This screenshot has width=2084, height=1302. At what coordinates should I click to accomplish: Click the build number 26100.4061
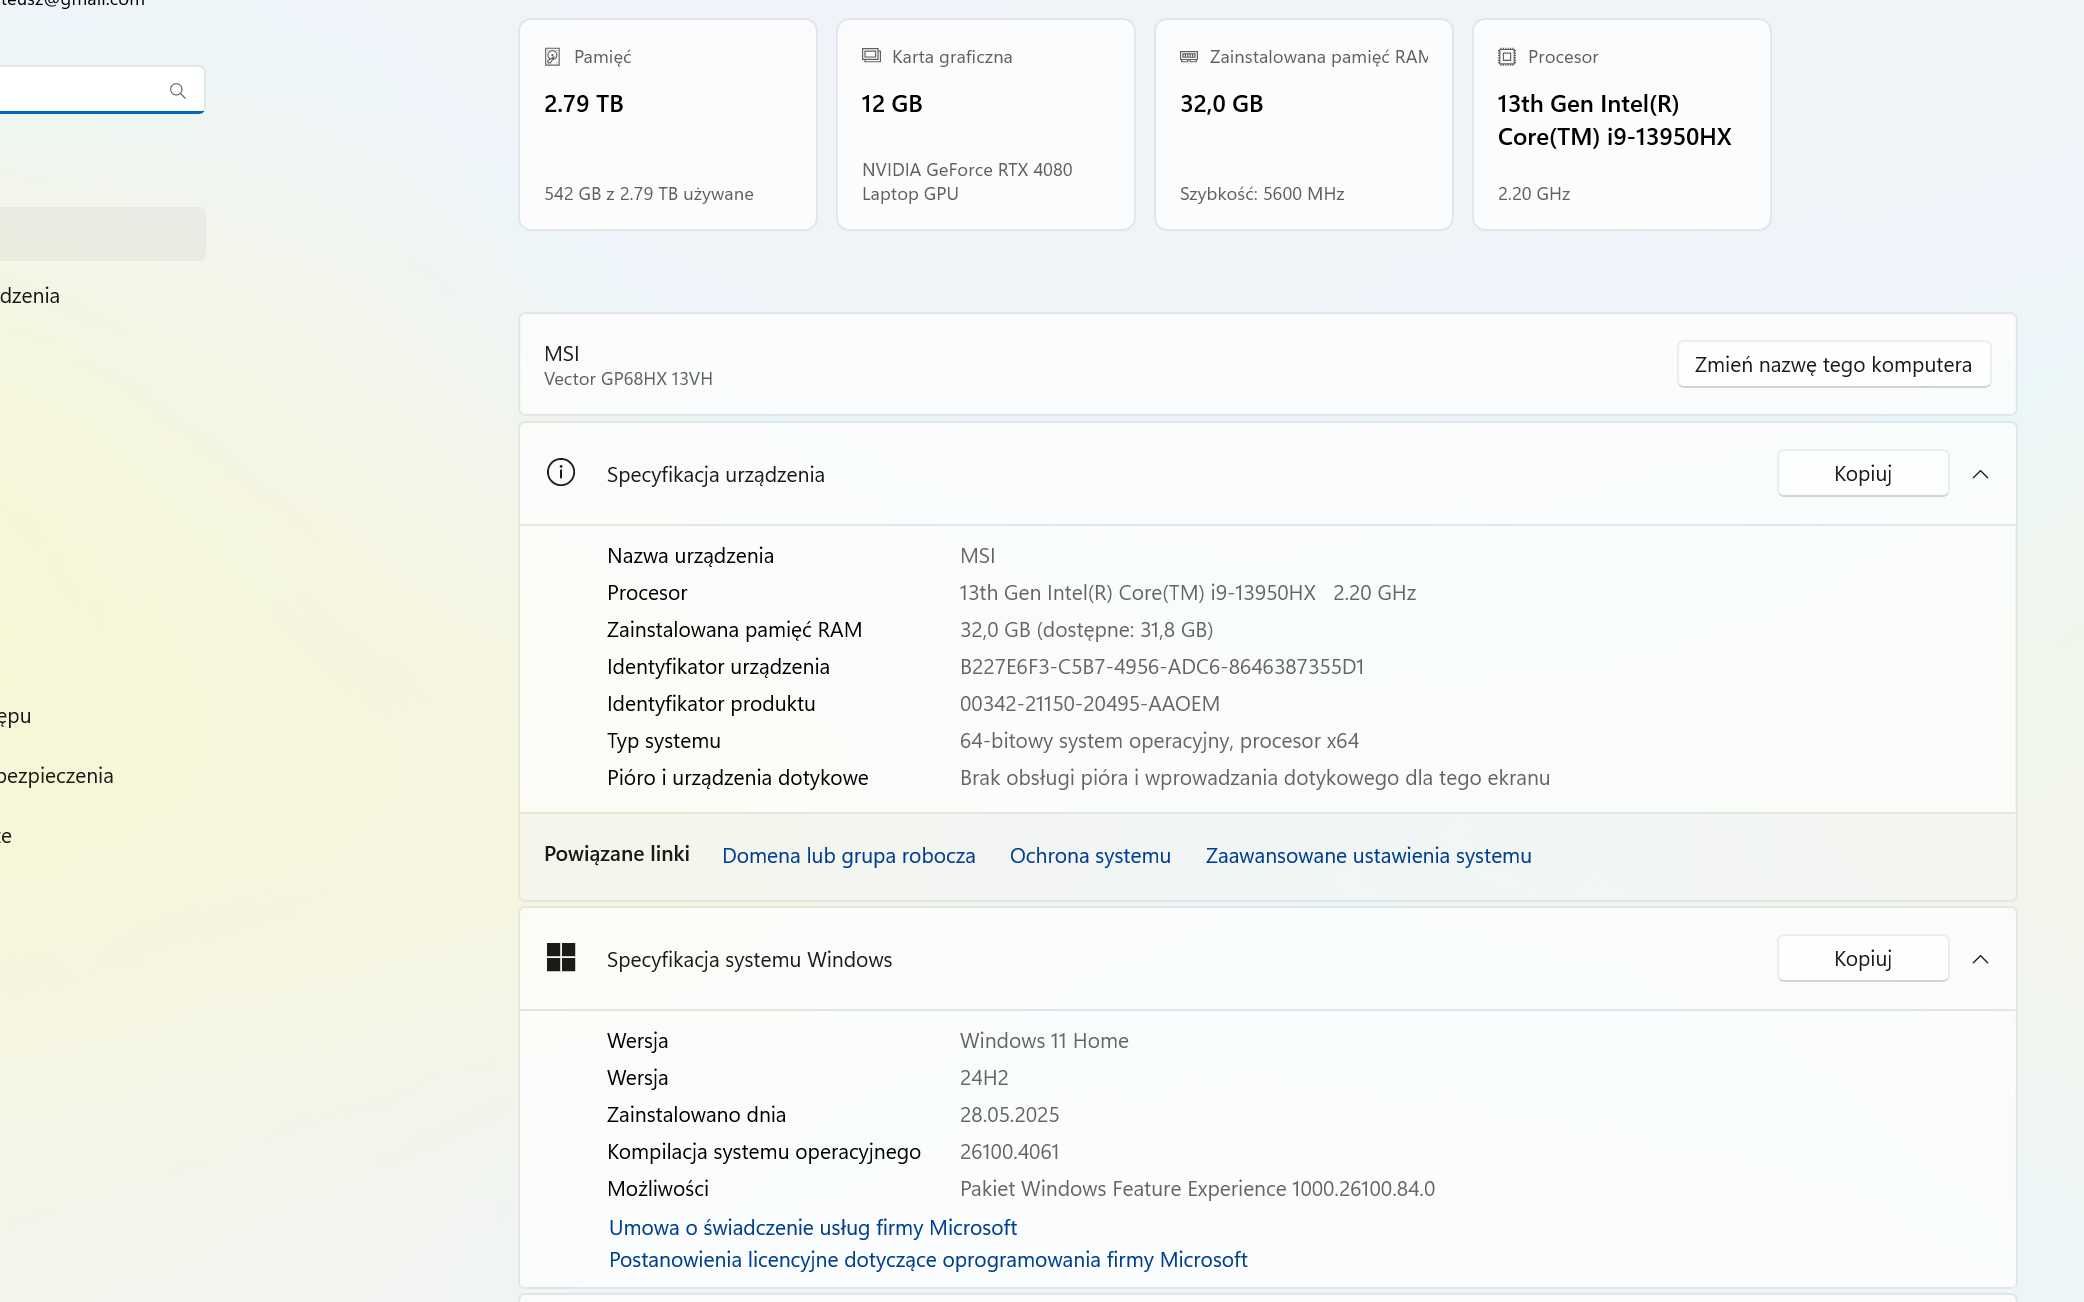click(1009, 1152)
